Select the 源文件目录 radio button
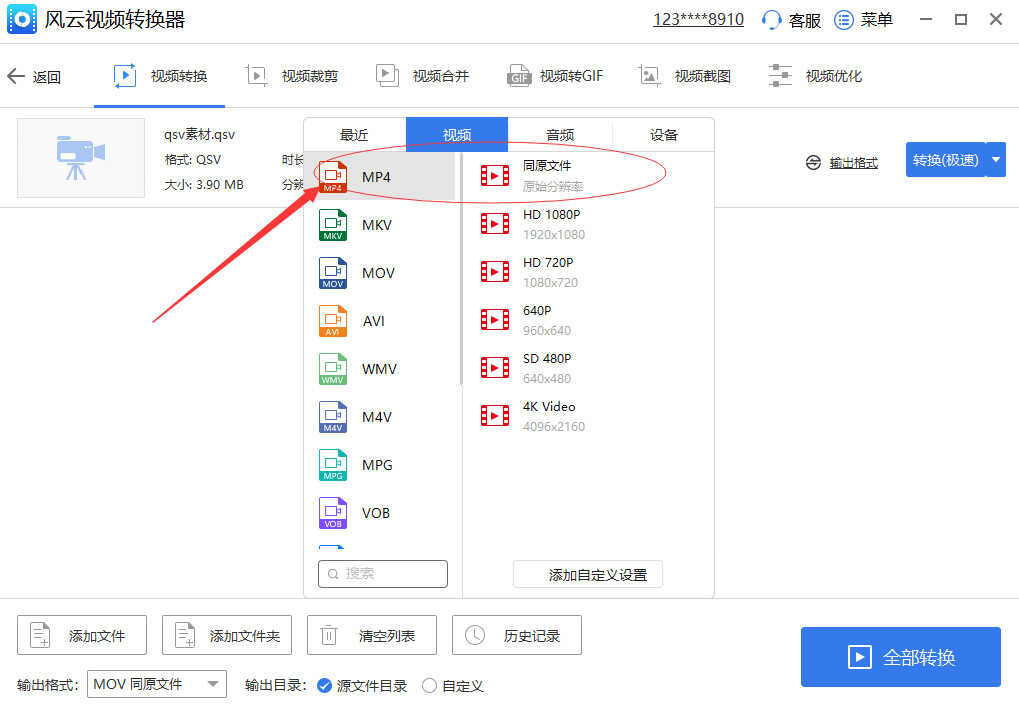This screenshot has width=1019, height=712. point(324,685)
